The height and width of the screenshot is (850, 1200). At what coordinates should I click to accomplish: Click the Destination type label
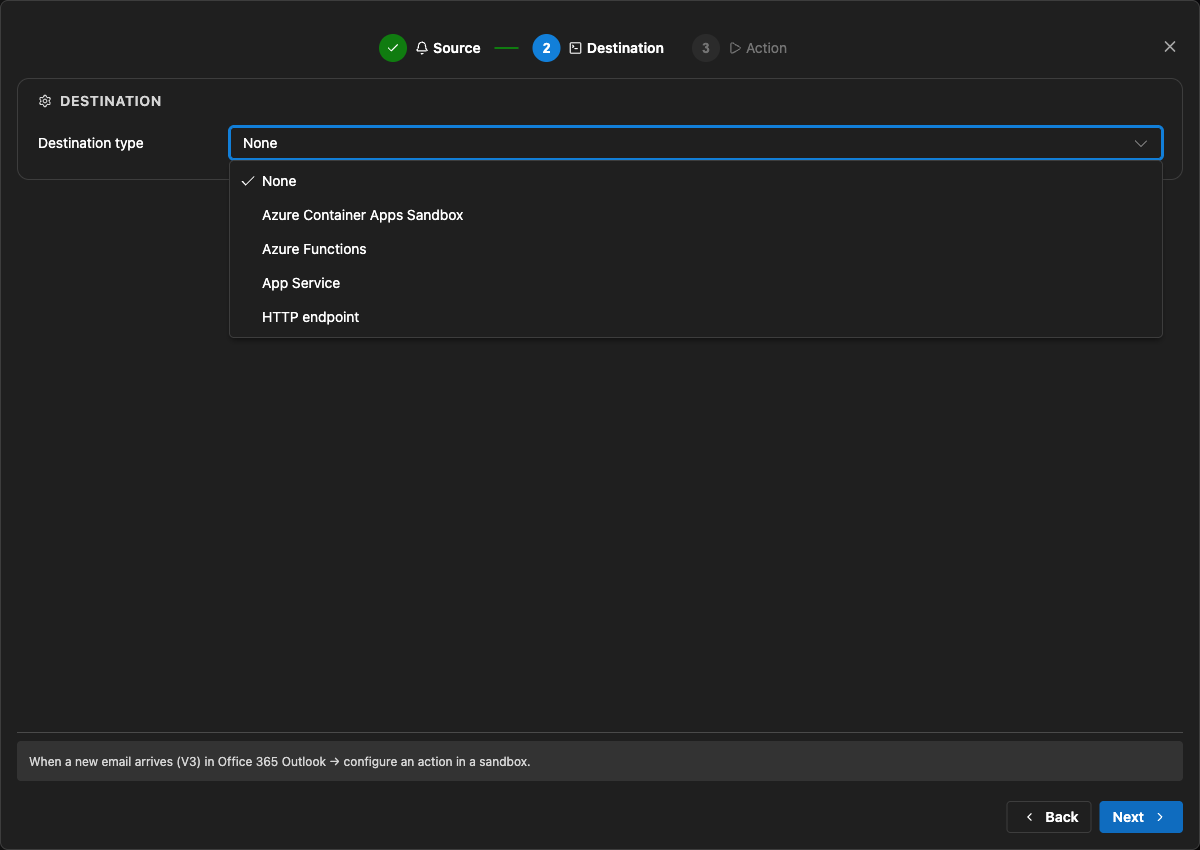point(91,143)
